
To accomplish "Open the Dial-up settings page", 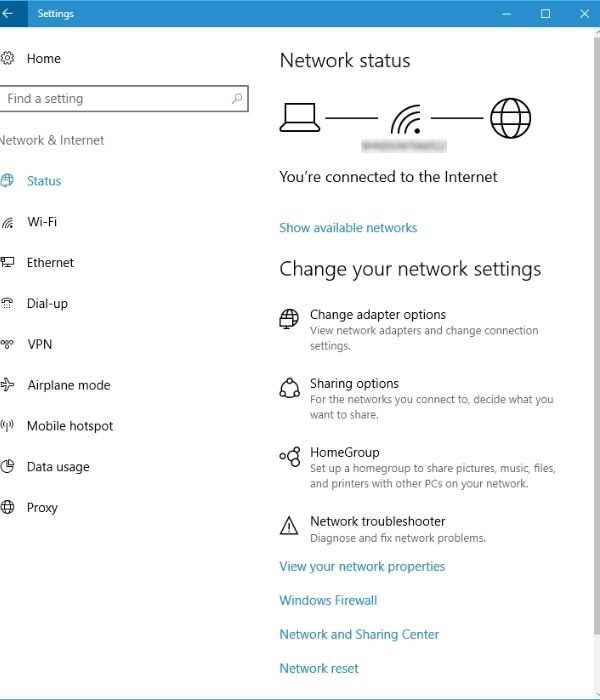I will pos(47,304).
